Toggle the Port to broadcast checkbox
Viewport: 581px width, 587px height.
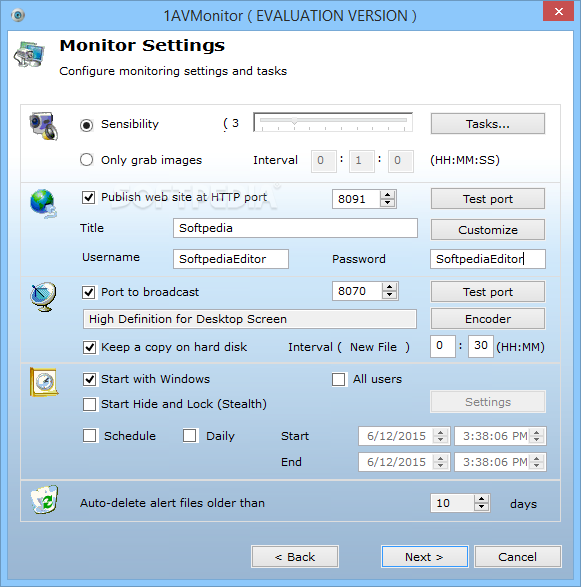(x=89, y=292)
